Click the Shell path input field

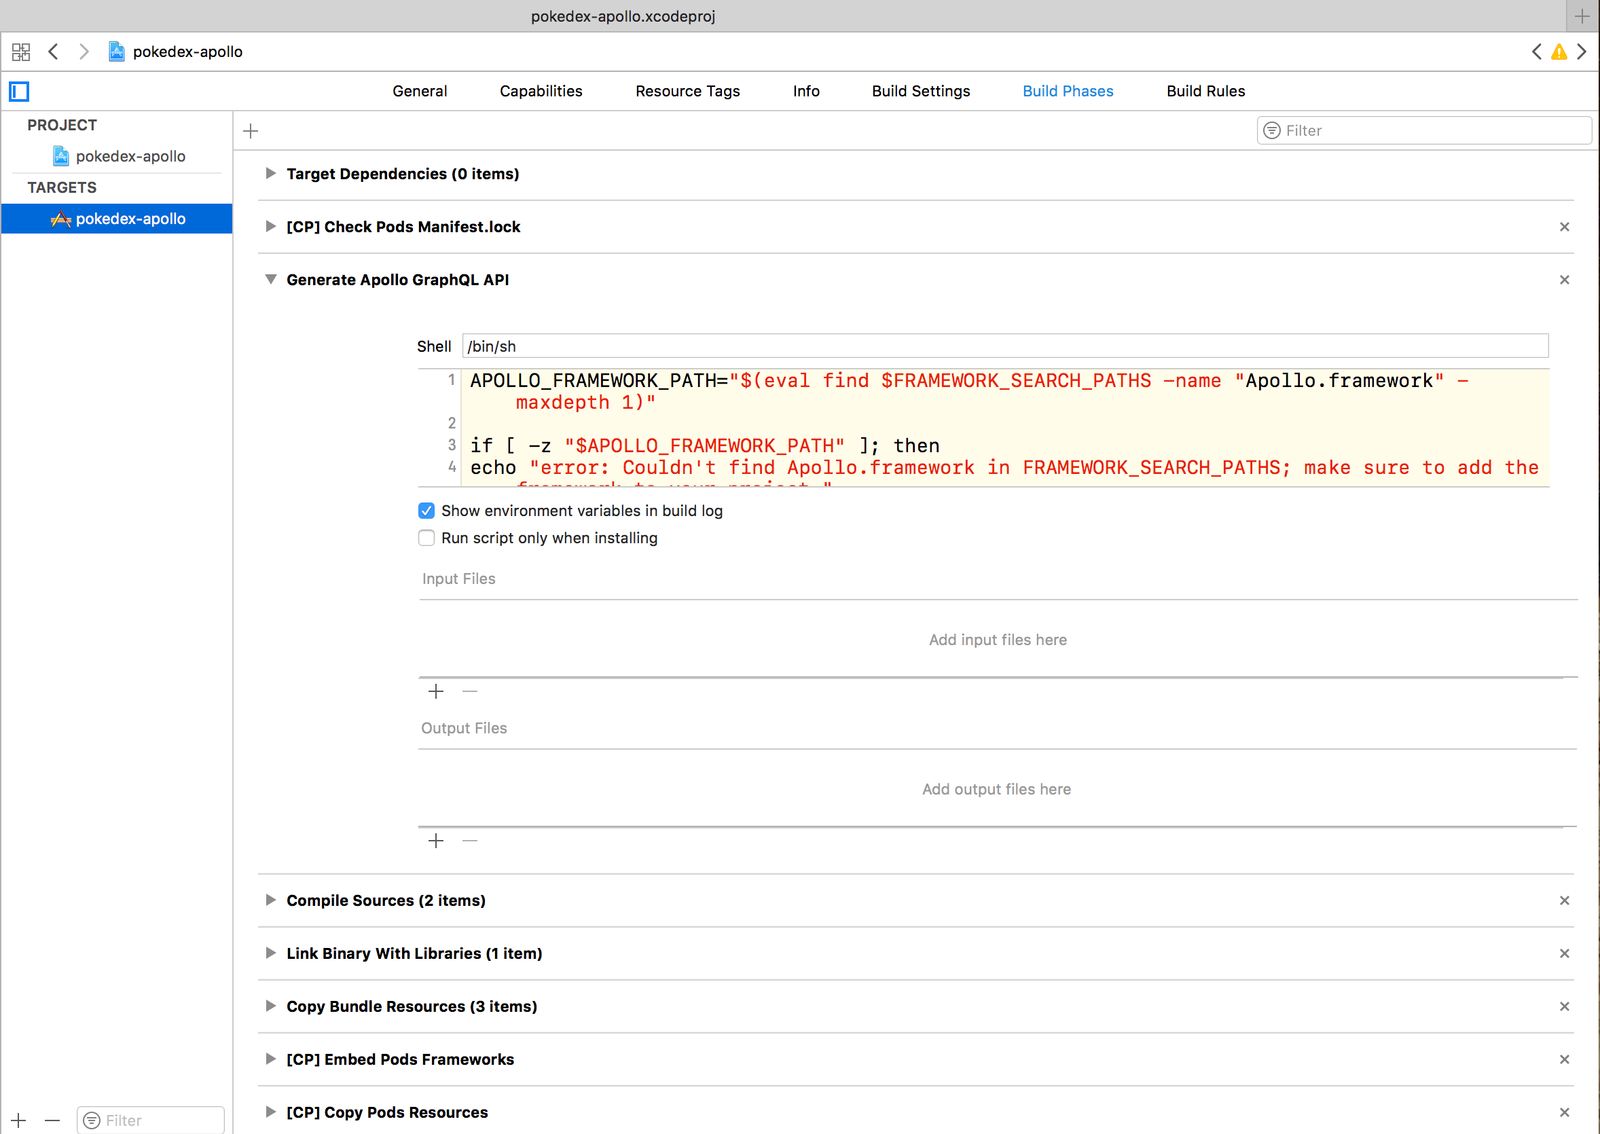(x=1005, y=347)
